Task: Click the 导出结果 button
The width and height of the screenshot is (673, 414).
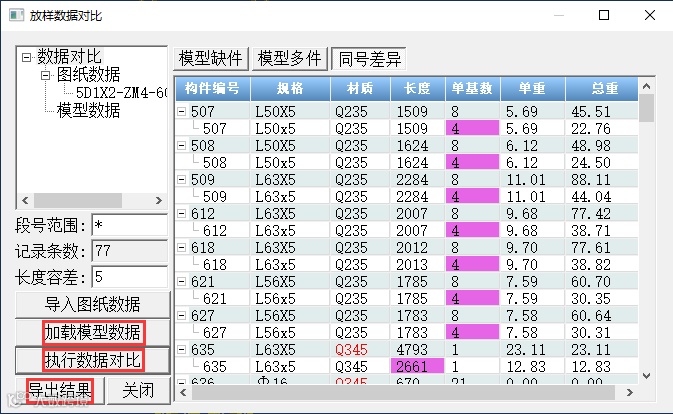Action: [60, 390]
